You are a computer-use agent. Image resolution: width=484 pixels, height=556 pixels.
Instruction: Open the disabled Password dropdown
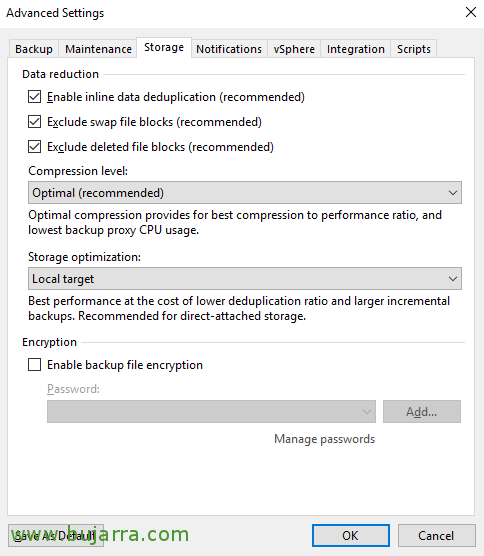coord(211,411)
